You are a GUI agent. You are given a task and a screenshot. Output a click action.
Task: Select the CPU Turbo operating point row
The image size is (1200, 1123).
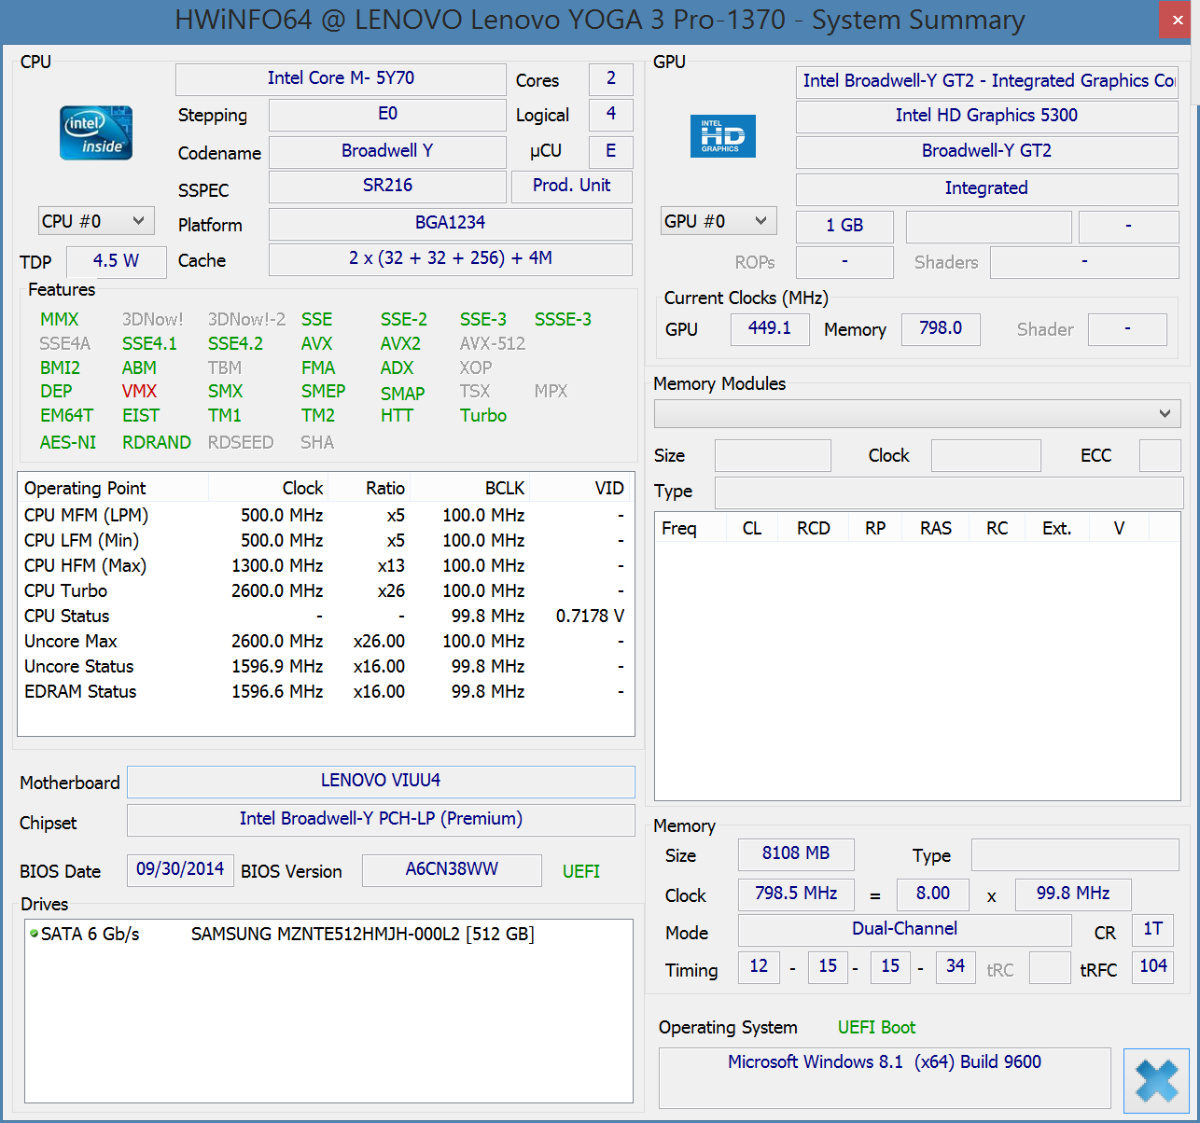click(66, 591)
